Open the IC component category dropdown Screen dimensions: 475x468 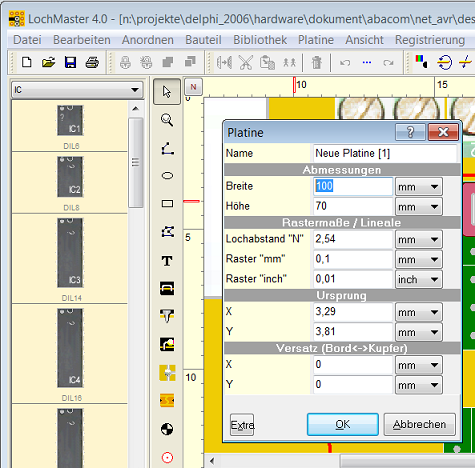point(78,90)
